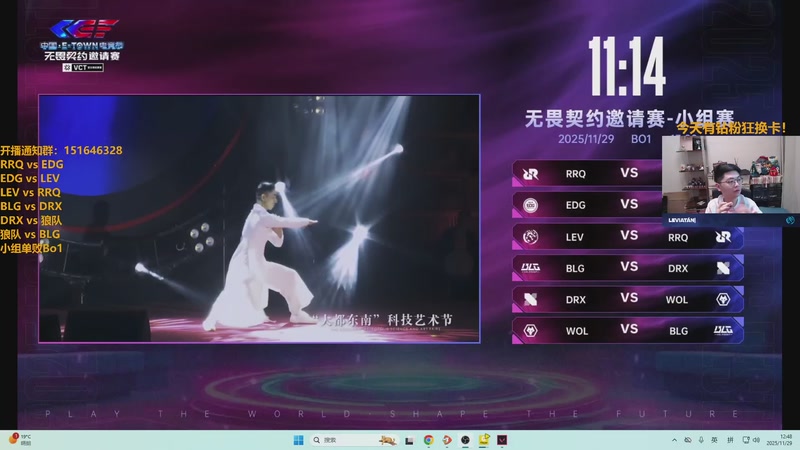This screenshot has width=800, height=450.
Task: Click overlay text 狼队 vs BLG
Action: click(30, 234)
